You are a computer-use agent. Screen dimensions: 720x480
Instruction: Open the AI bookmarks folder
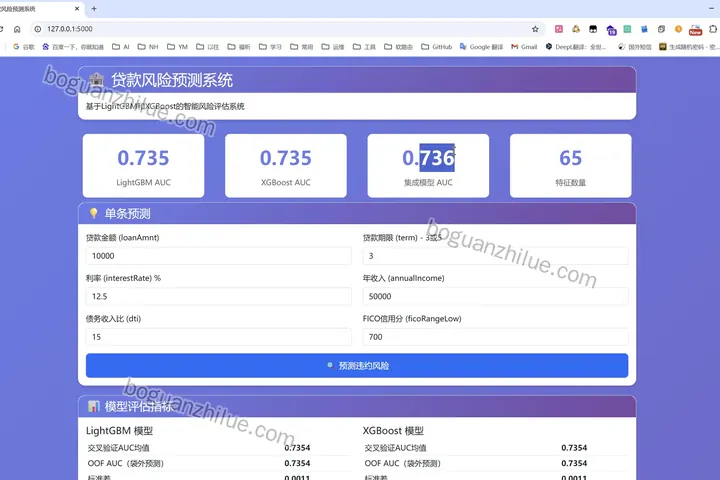coord(121,47)
